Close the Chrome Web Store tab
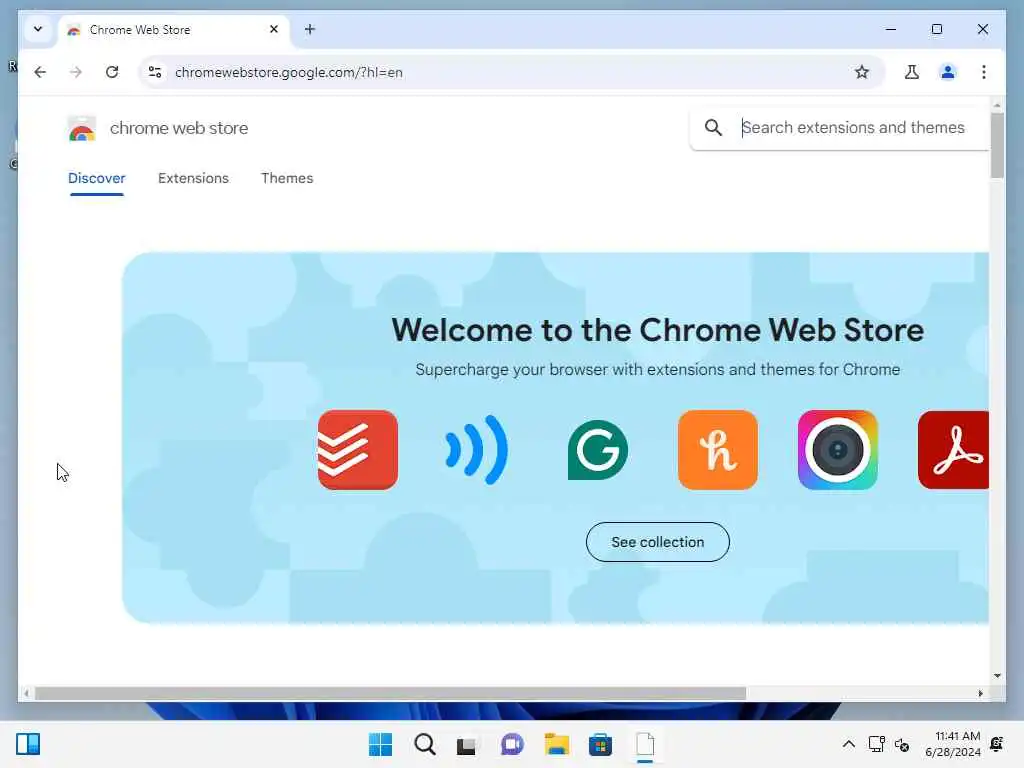 (274, 29)
